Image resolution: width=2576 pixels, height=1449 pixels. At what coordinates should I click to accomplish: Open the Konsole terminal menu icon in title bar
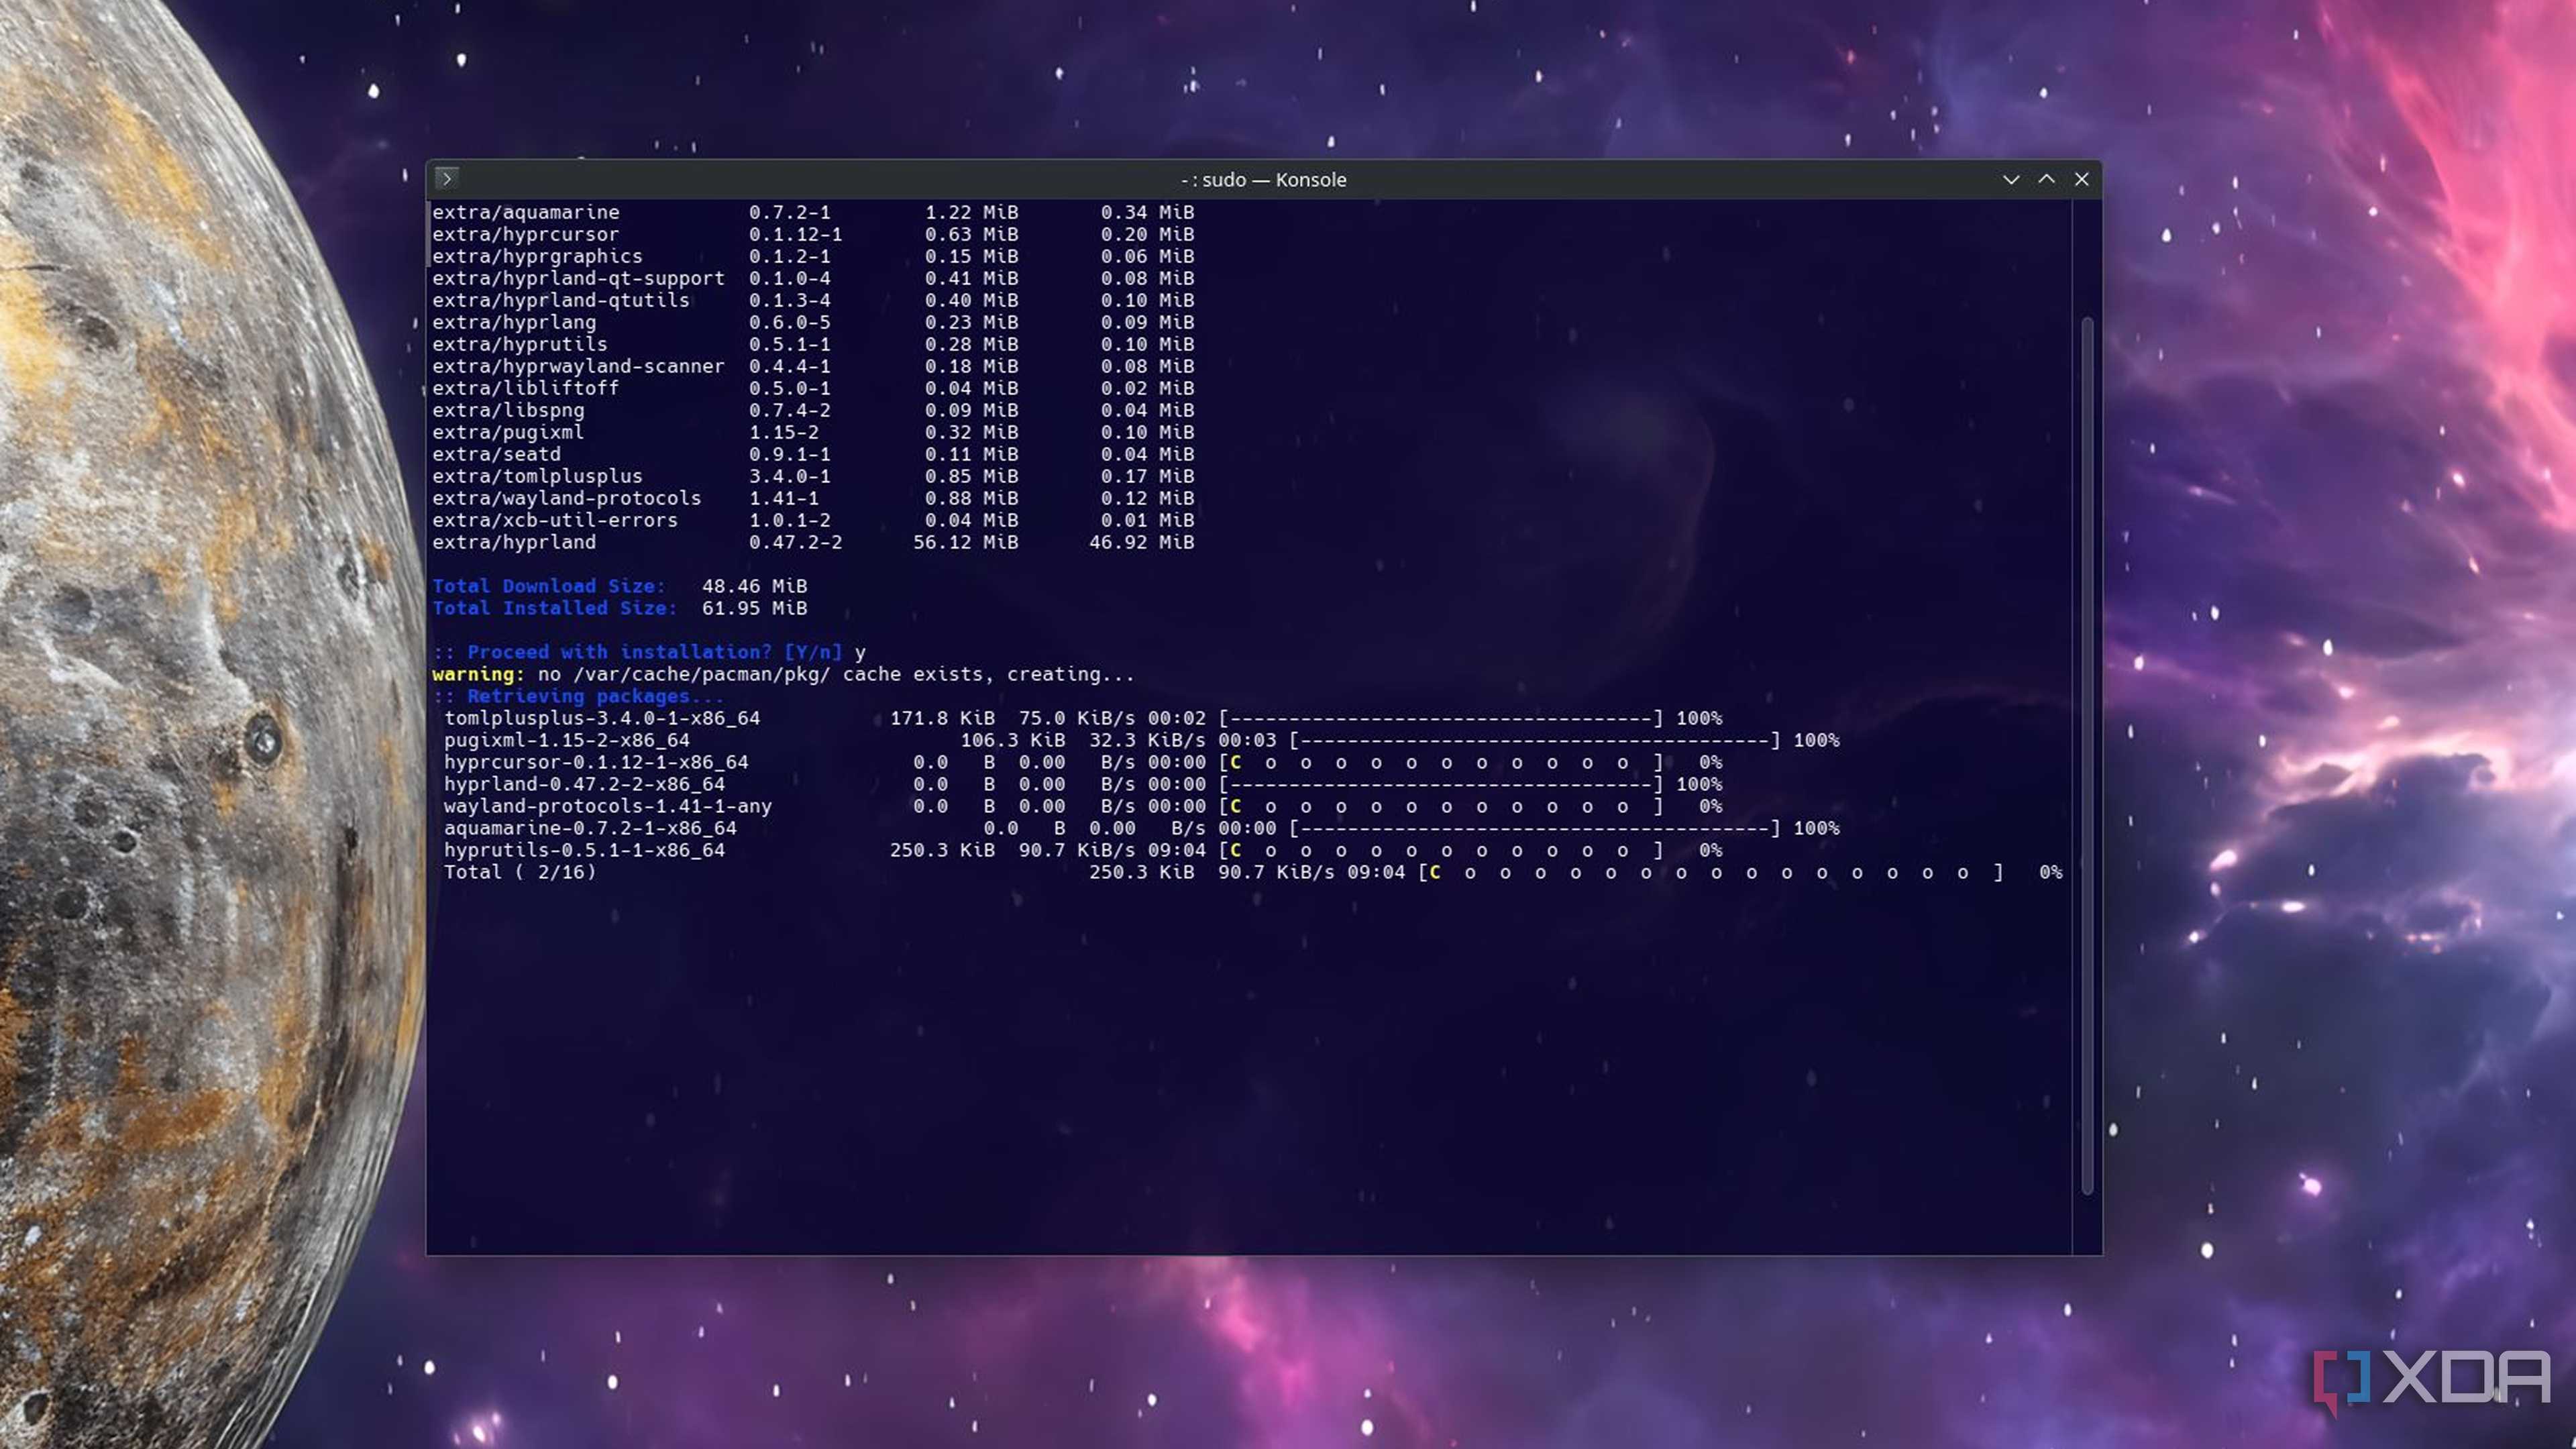[x=447, y=178]
